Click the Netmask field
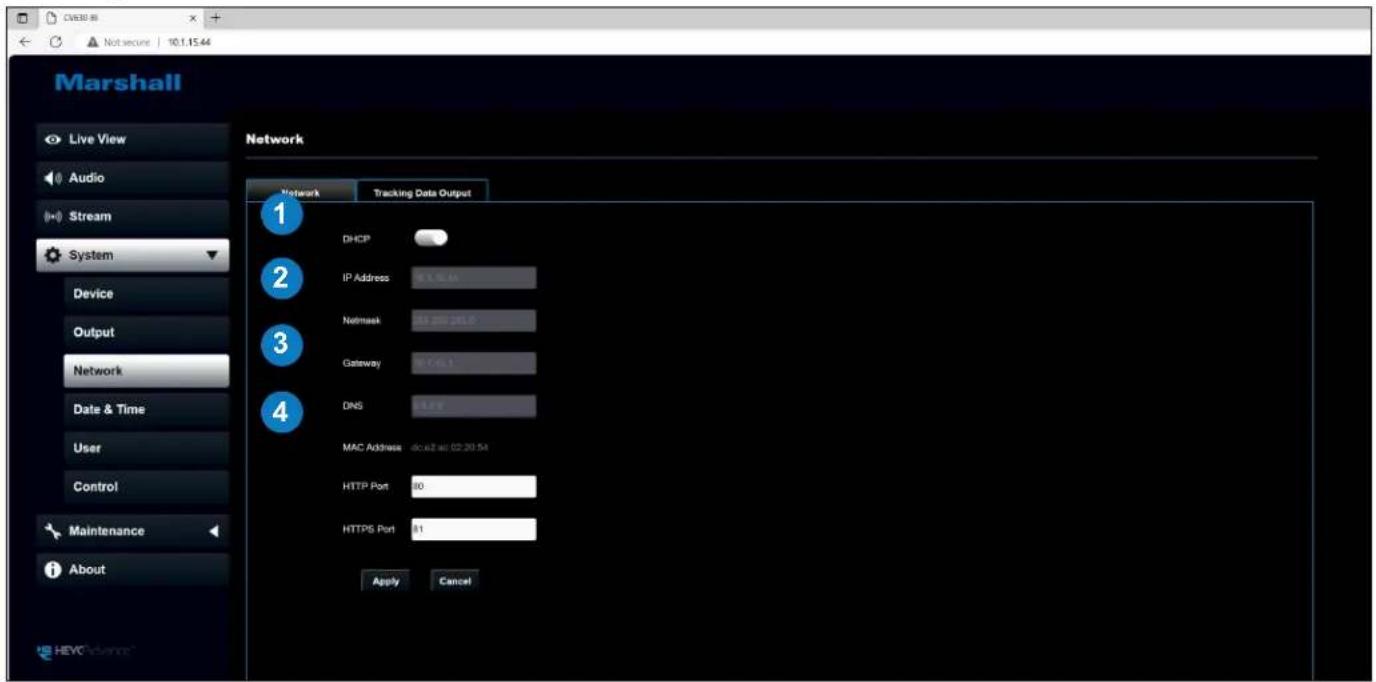 tap(473, 320)
